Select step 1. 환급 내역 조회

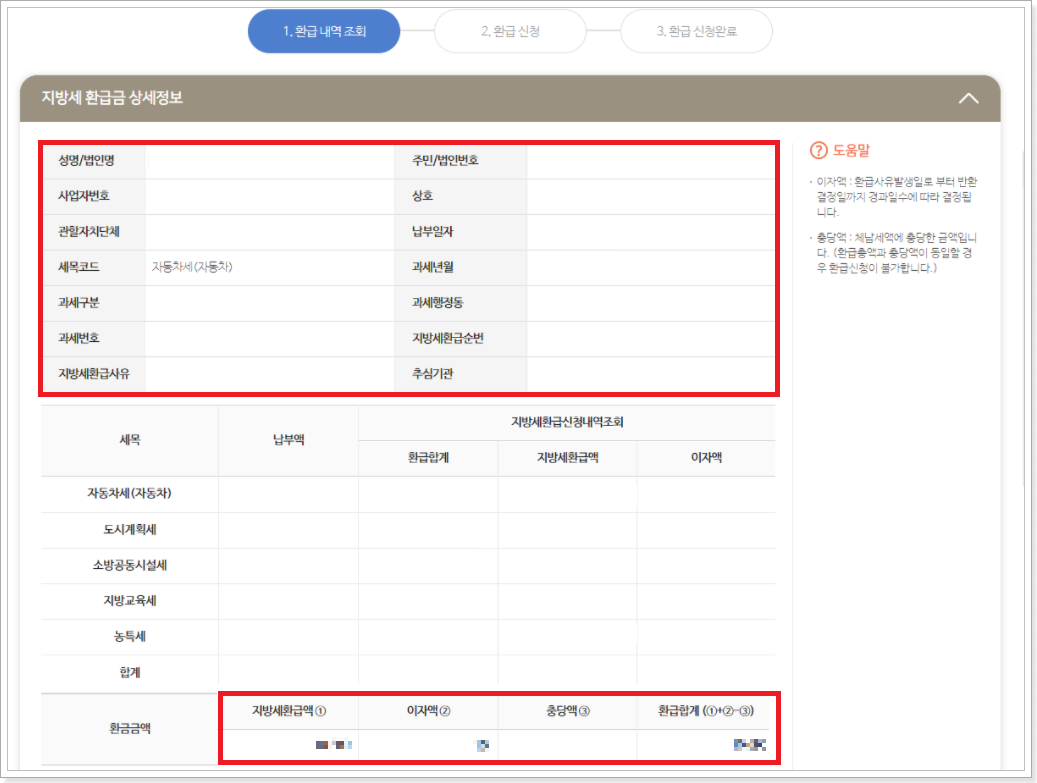pyautogui.click(x=323, y=31)
